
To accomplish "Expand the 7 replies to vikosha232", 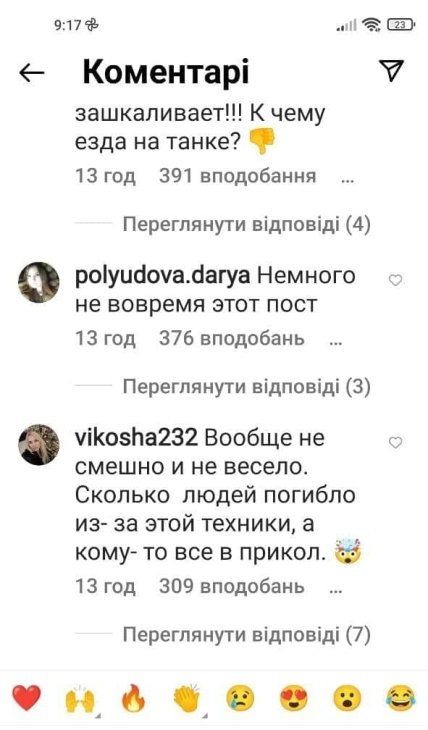I will (246, 634).
